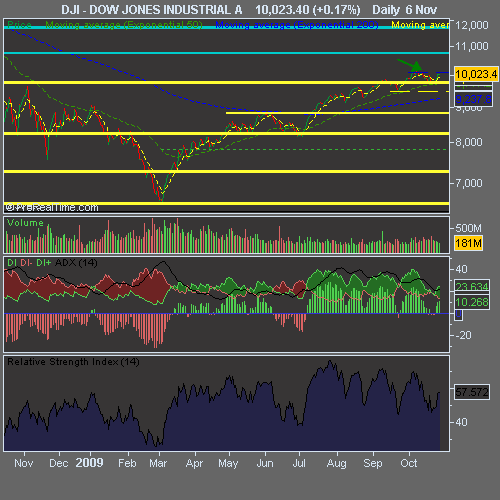The width and height of the screenshot is (500, 500).
Task: Click the 23.634 DI+ value box
Action: click(472, 286)
